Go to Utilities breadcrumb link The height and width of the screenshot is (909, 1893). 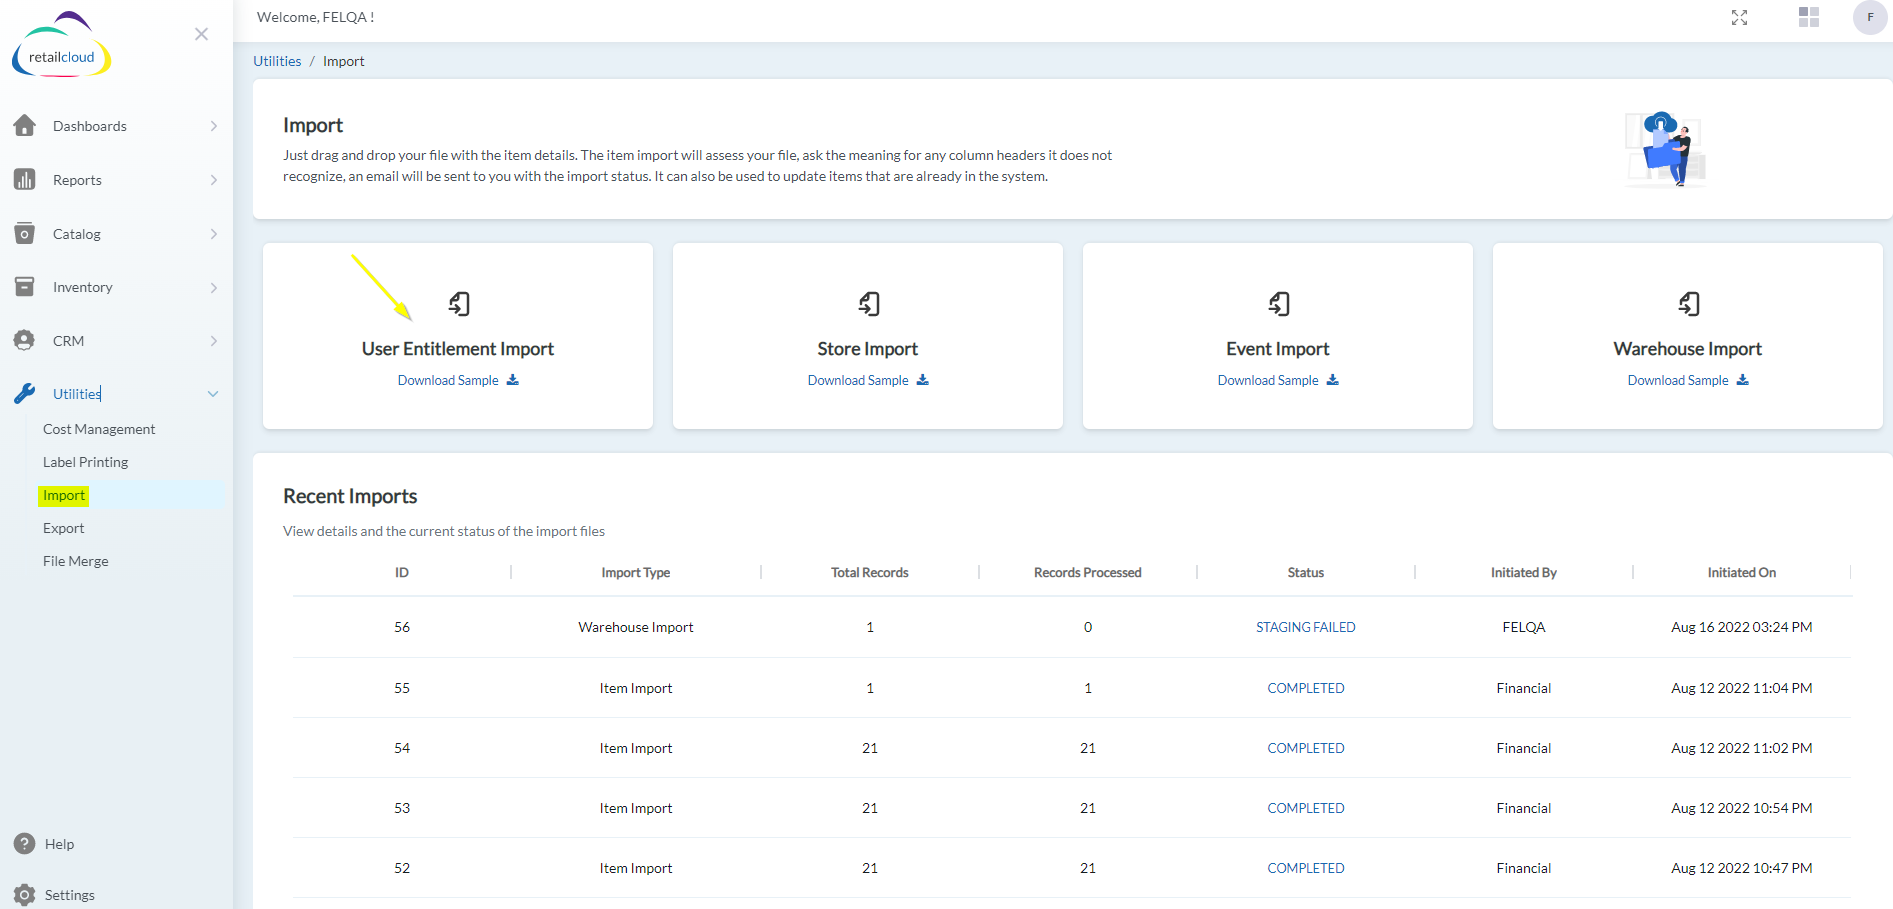pyautogui.click(x=277, y=61)
